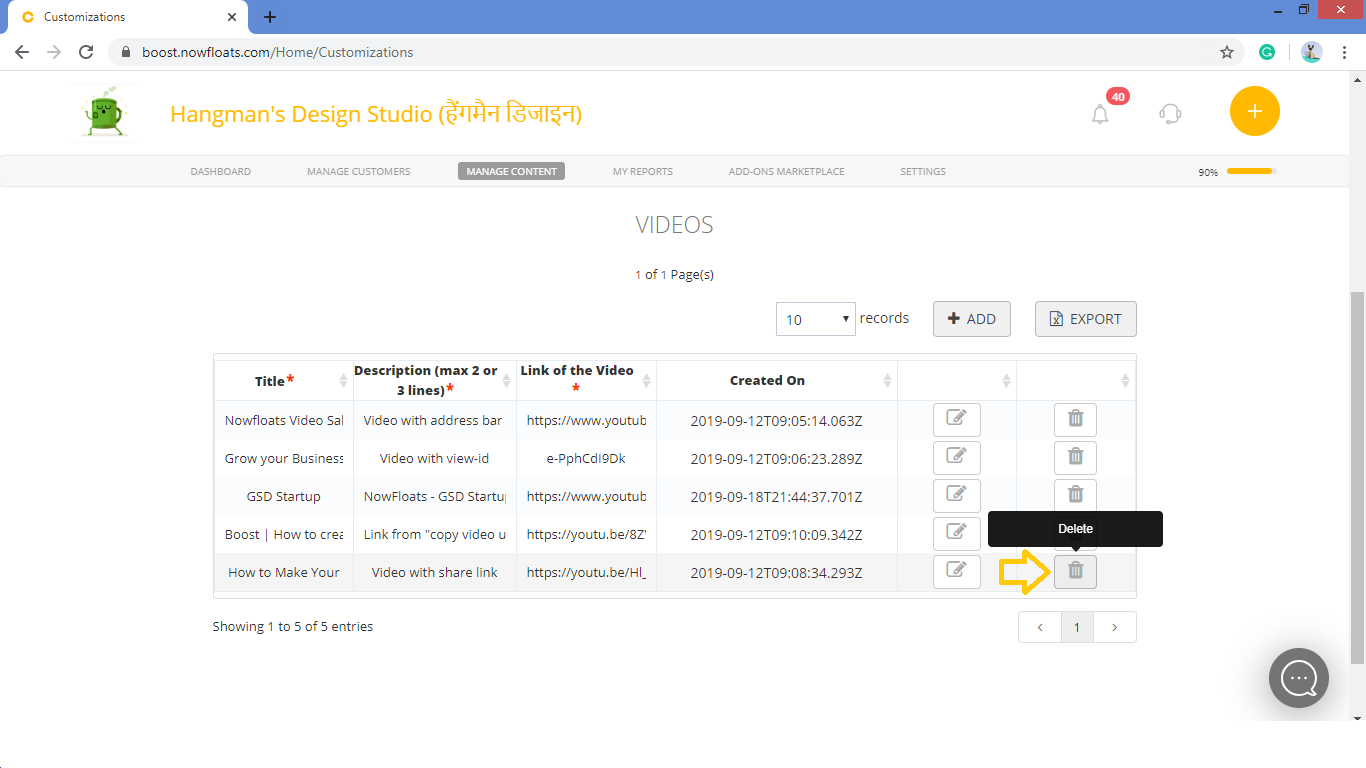Image resolution: width=1366 pixels, height=768 pixels.
Task: Click the EXPORT button
Action: tap(1085, 318)
